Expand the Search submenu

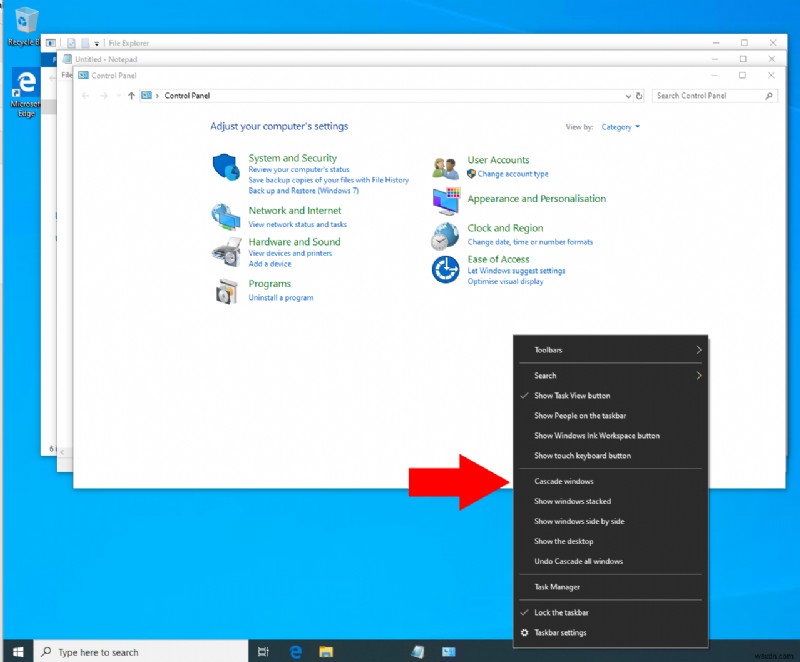pyautogui.click(x=543, y=375)
